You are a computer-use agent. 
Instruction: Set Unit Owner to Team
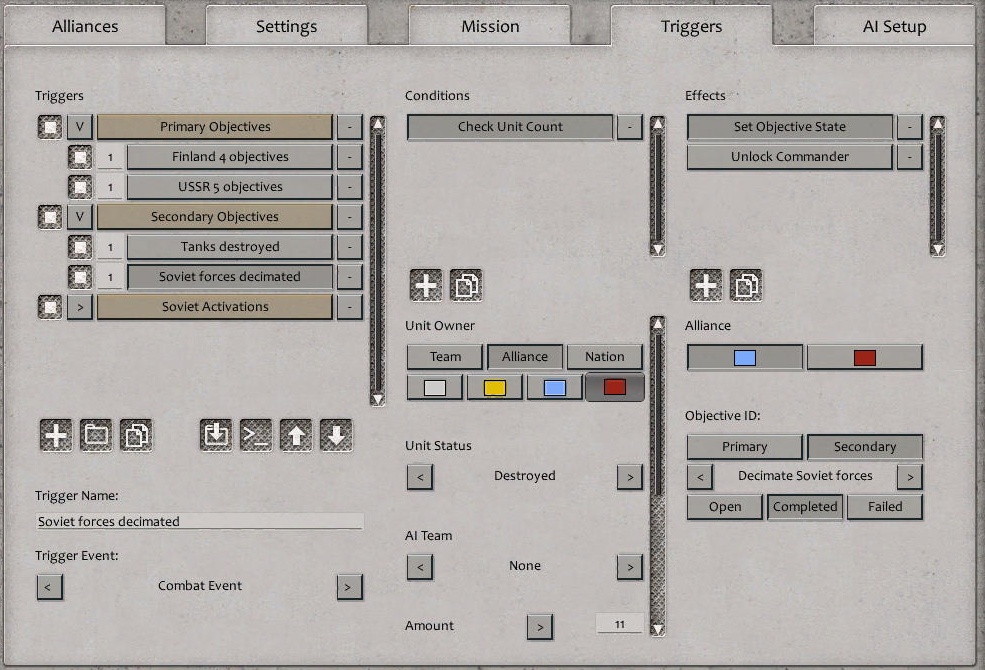pyautogui.click(x=445, y=357)
